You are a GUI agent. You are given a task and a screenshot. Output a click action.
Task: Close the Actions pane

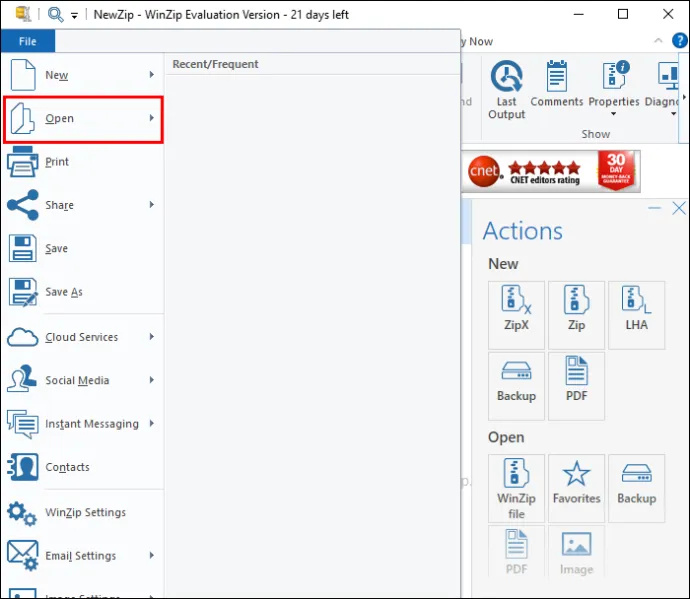point(679,208)
